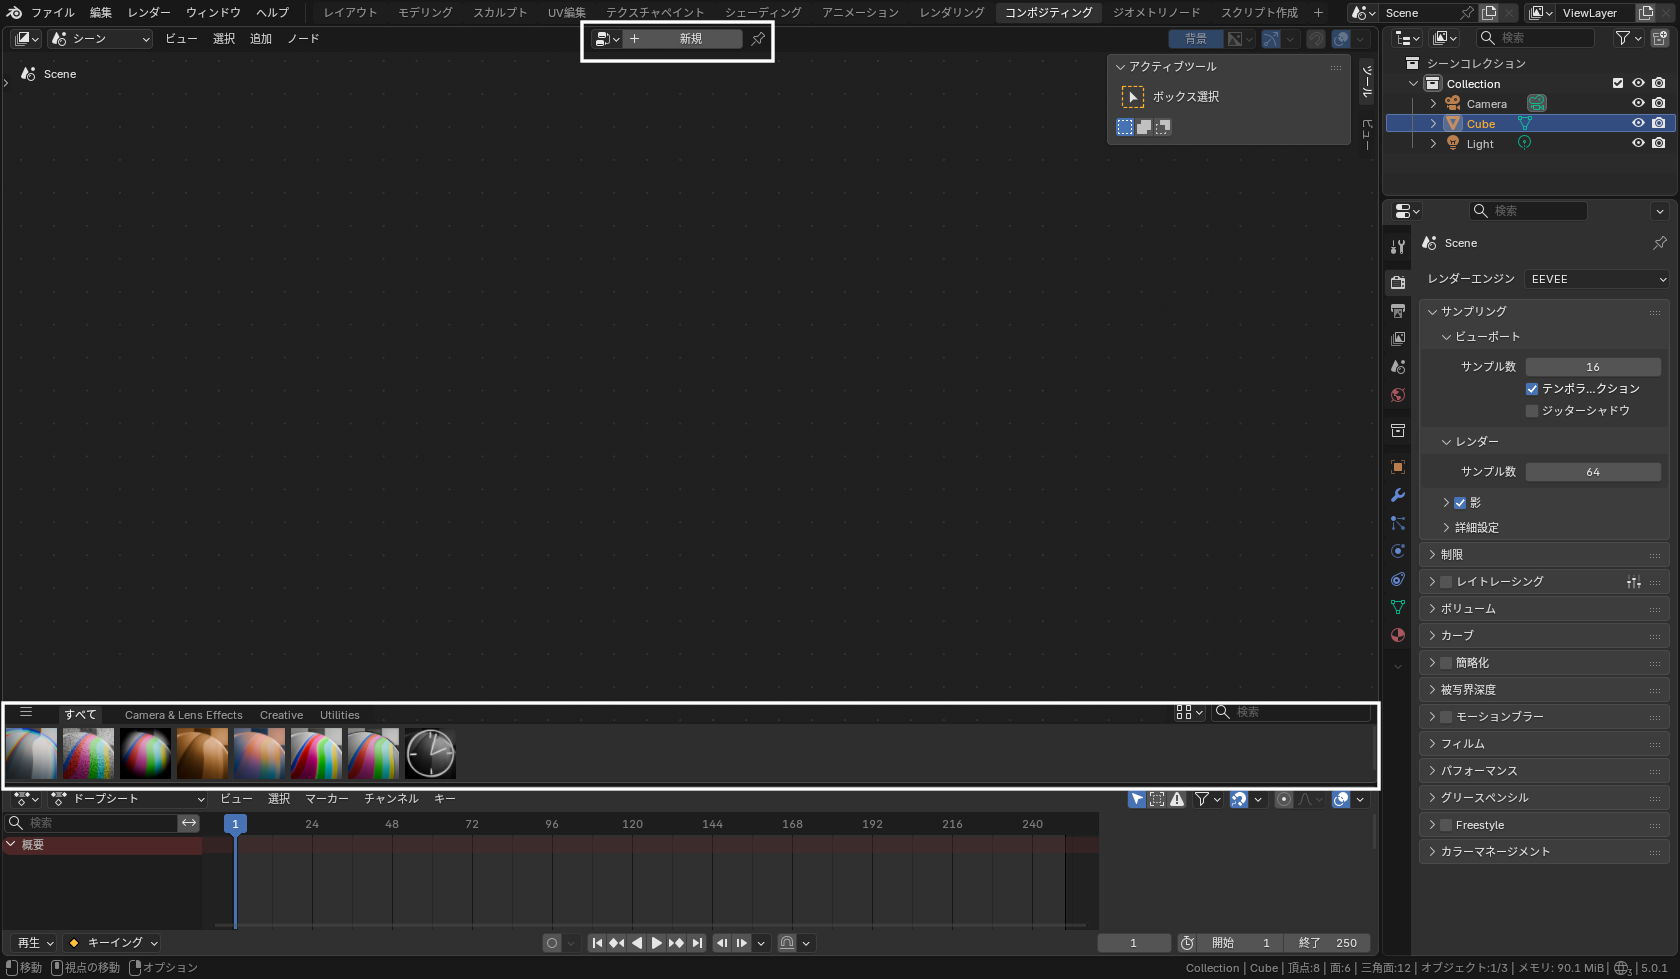Image resolution: width=1680 pixels, height=979 pixels.
Task: Enable the モーションブラー checkbox
Action: [1446, 717]
